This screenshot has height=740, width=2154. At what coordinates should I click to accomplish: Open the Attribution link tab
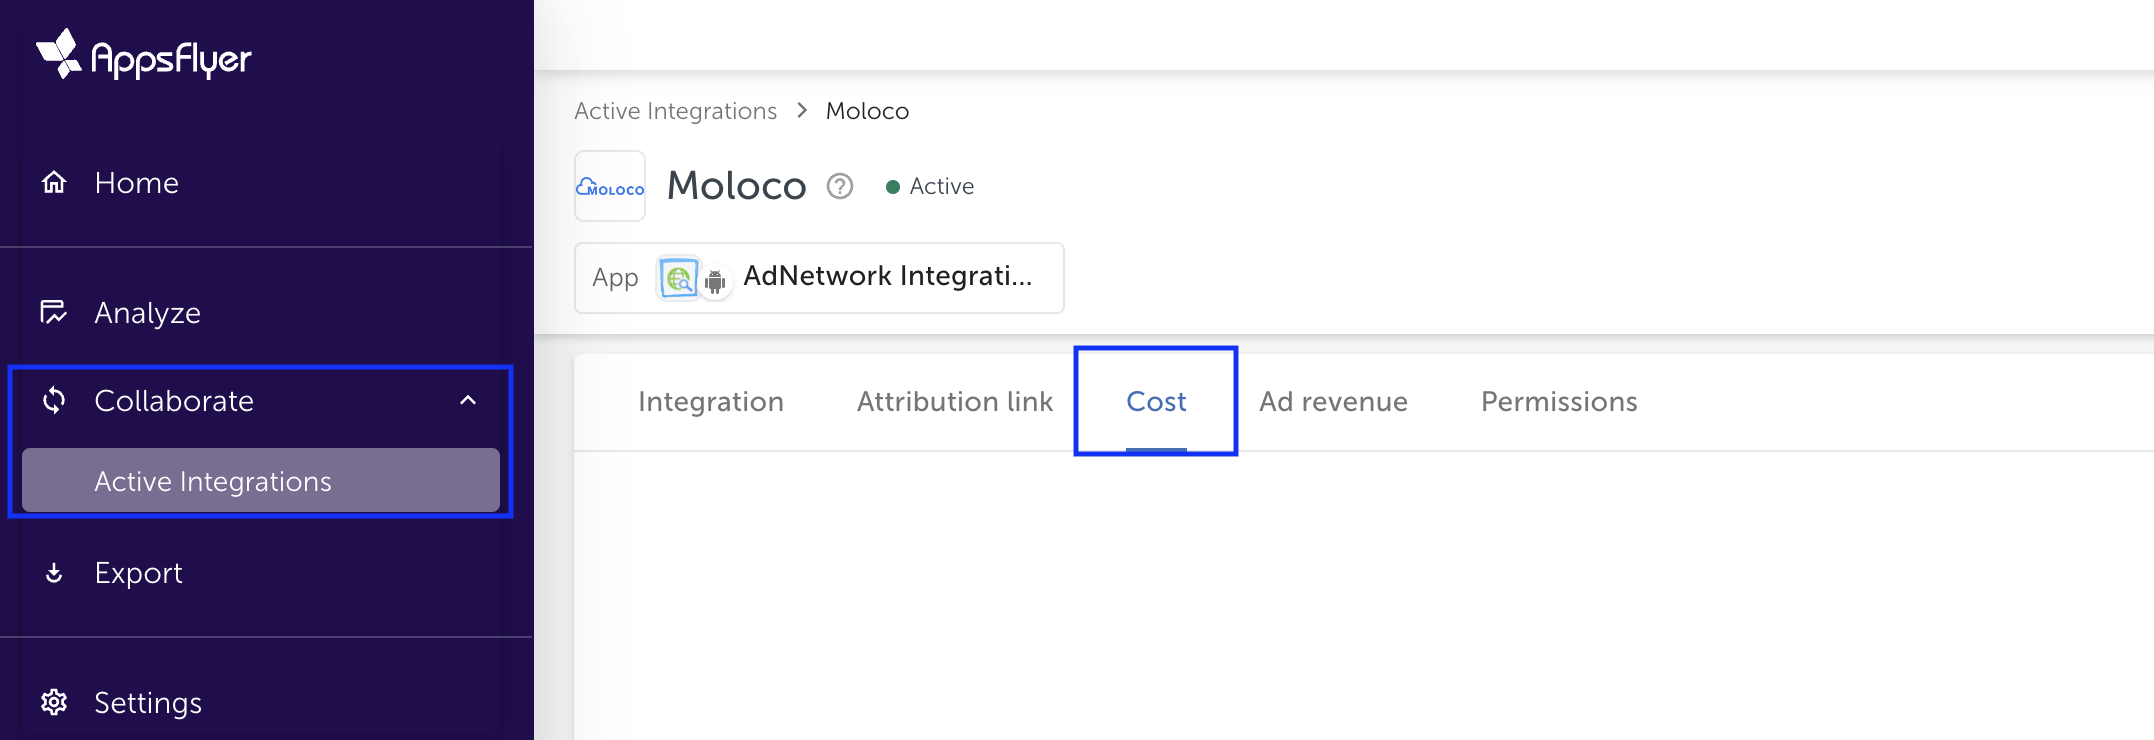pyautogui.click(x=954, y=401)
